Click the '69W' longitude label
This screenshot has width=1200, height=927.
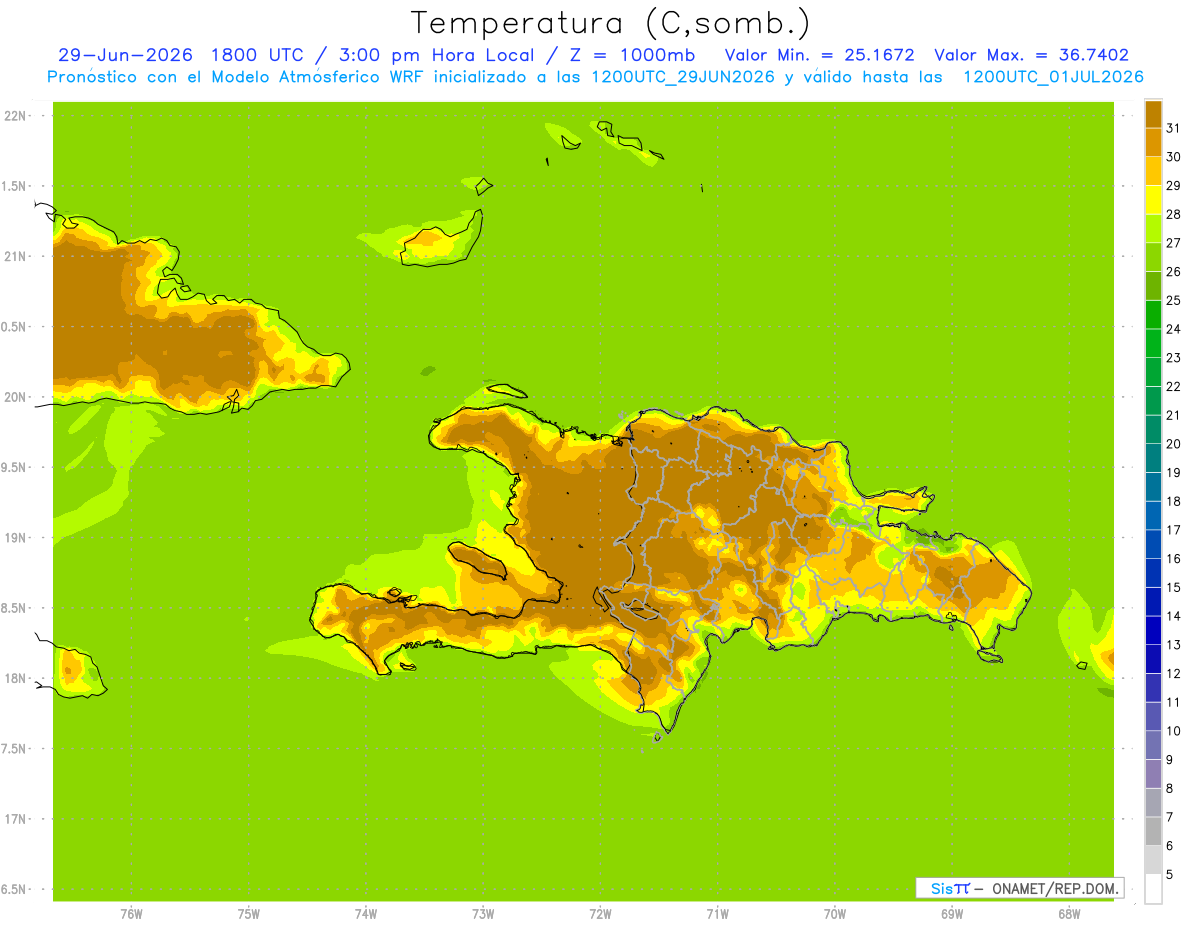pyautogui.click(x=952, y=914)
